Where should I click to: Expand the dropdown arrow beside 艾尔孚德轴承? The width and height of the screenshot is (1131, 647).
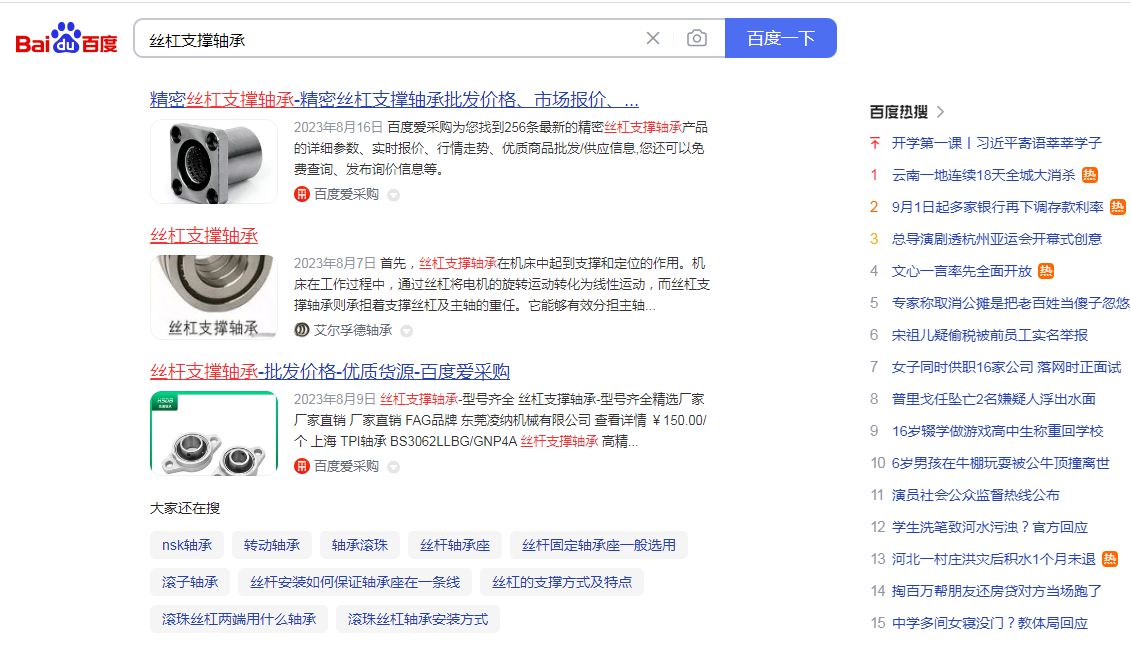[407, 330]
